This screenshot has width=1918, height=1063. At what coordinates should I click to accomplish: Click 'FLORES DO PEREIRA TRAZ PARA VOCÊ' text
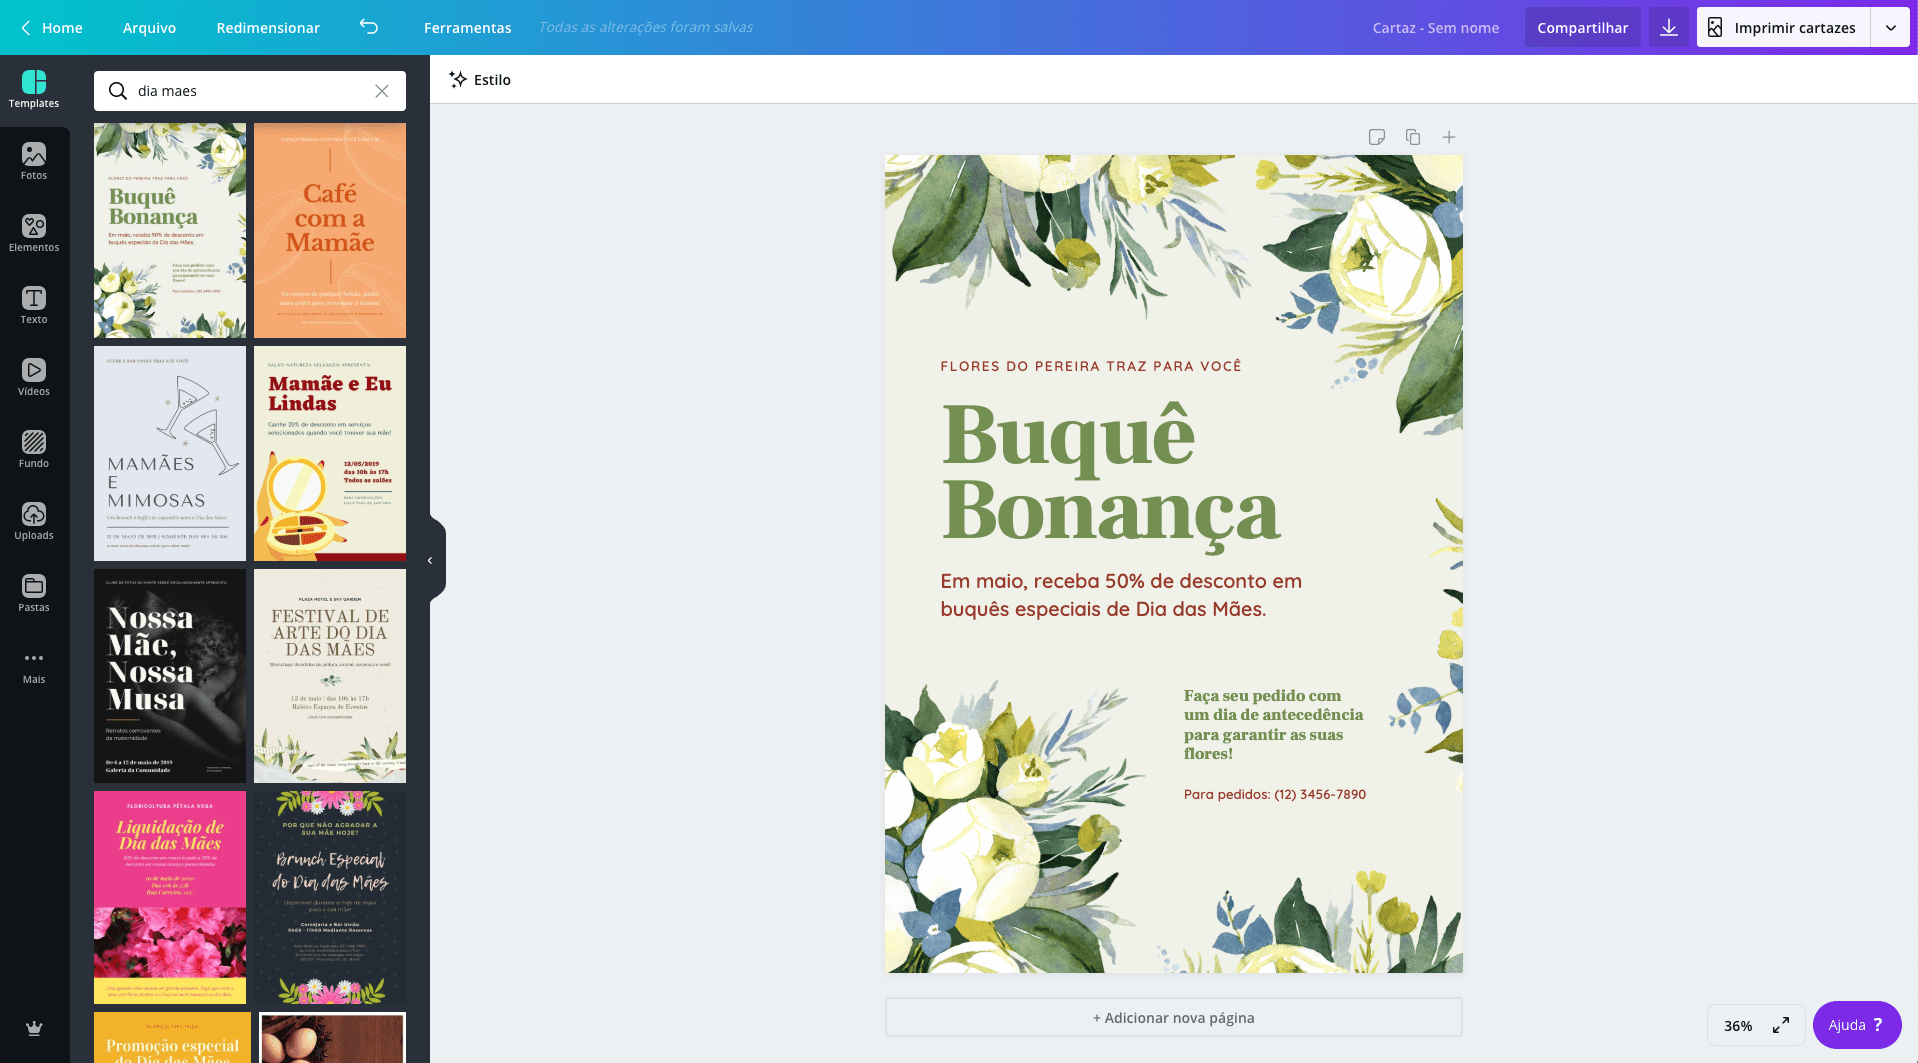[1091, 366]
